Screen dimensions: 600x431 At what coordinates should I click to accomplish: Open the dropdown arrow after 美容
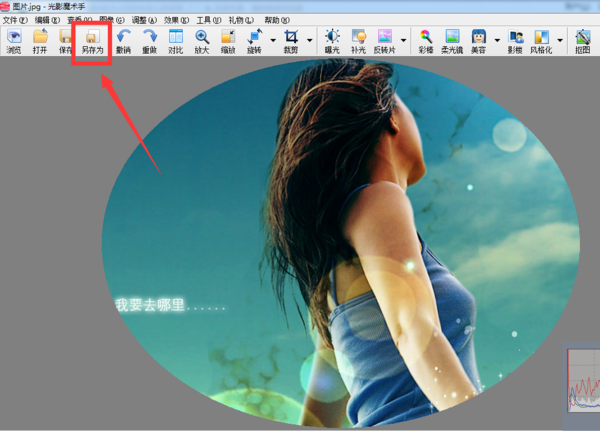click(x=496, y=41)
